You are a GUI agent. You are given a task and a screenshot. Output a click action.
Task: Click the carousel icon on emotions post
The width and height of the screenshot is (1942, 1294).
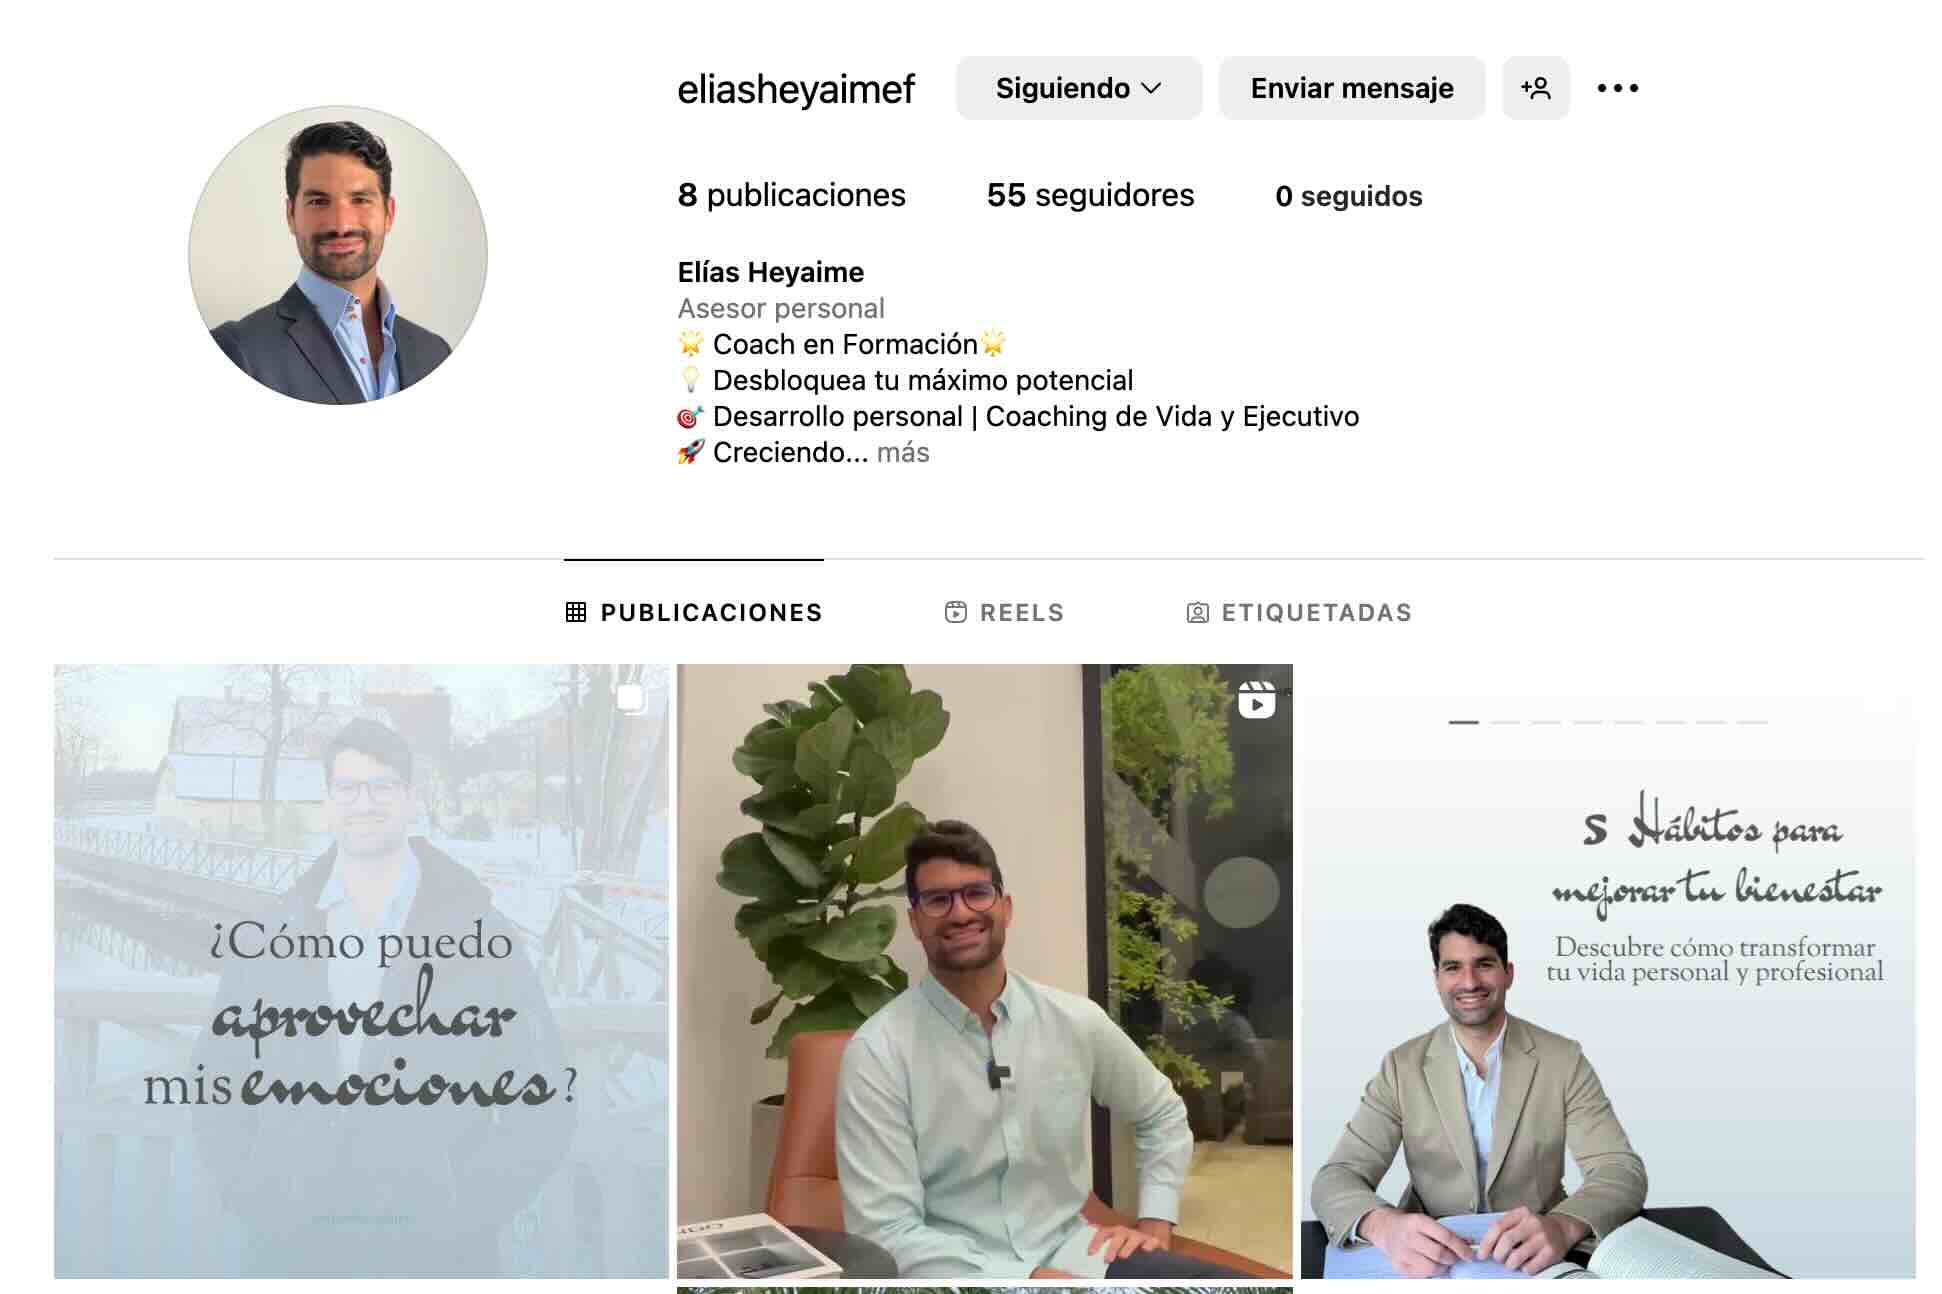point(631,698)
